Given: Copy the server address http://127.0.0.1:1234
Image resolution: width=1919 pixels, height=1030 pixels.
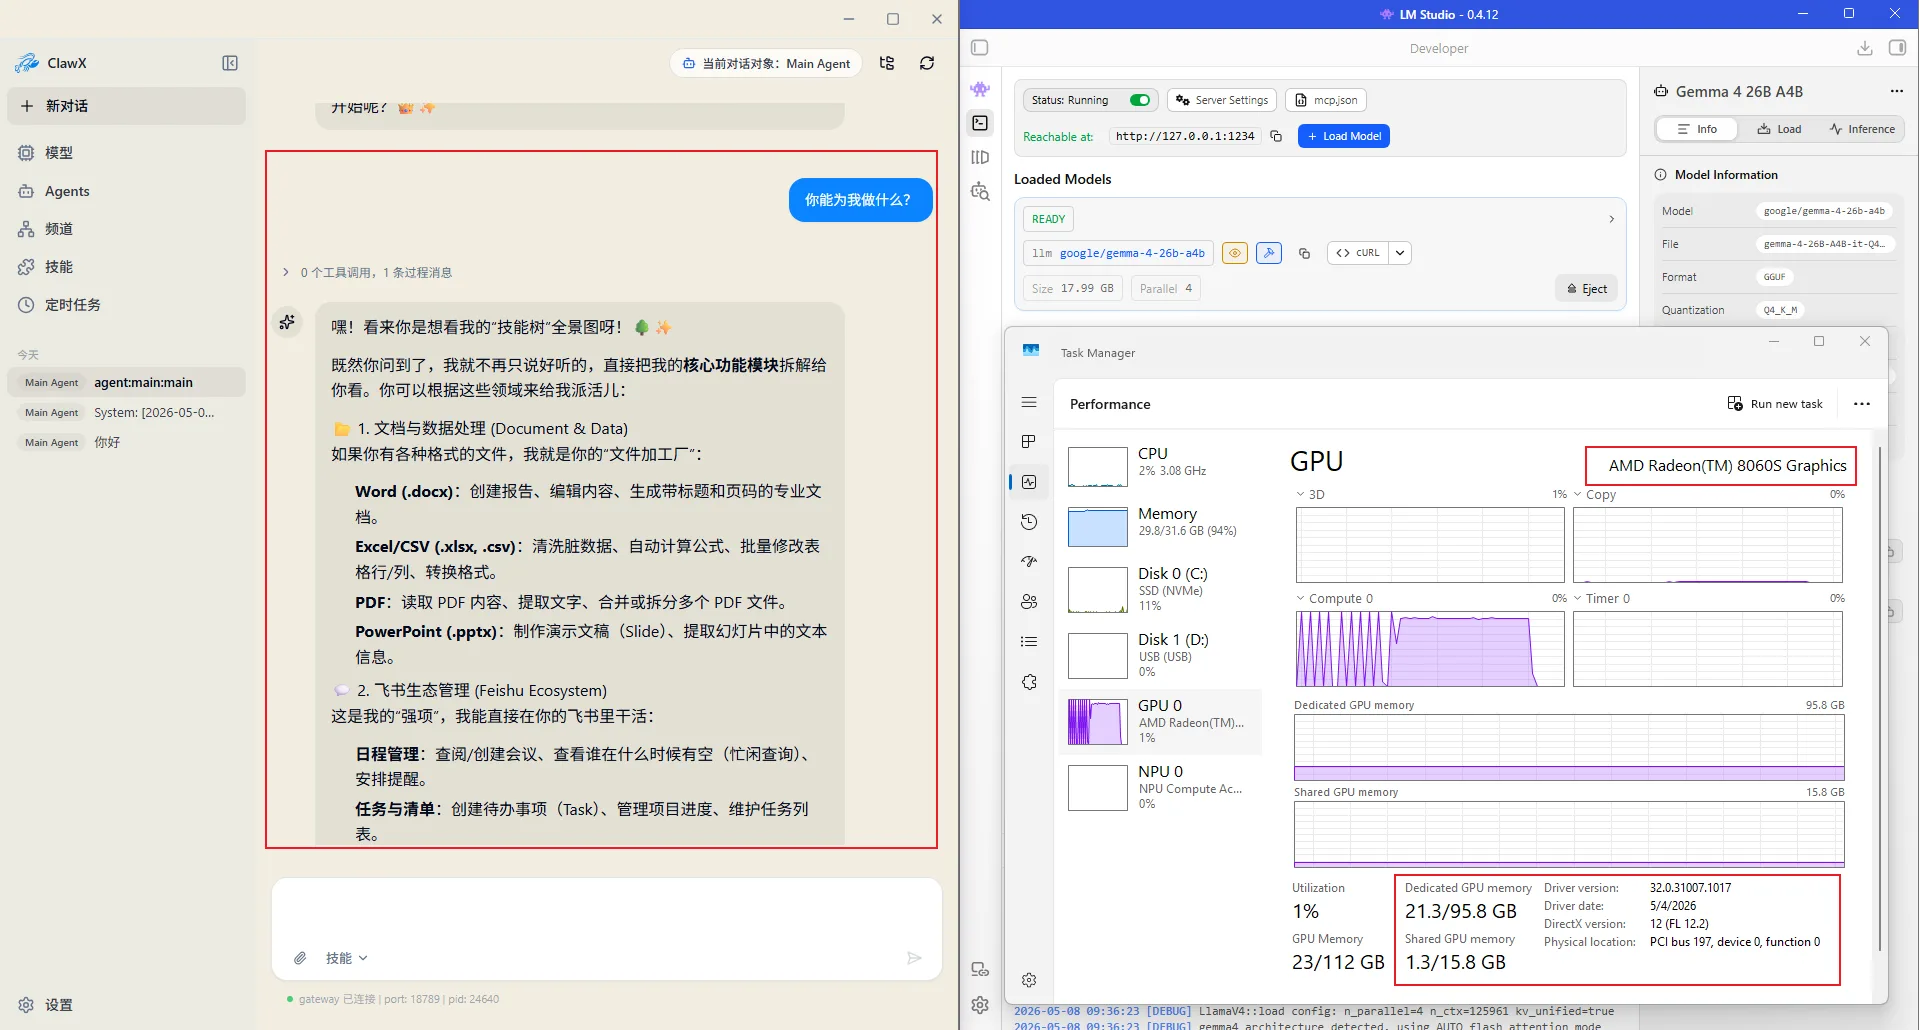Looking at the screenshot, I should 1276,136.
